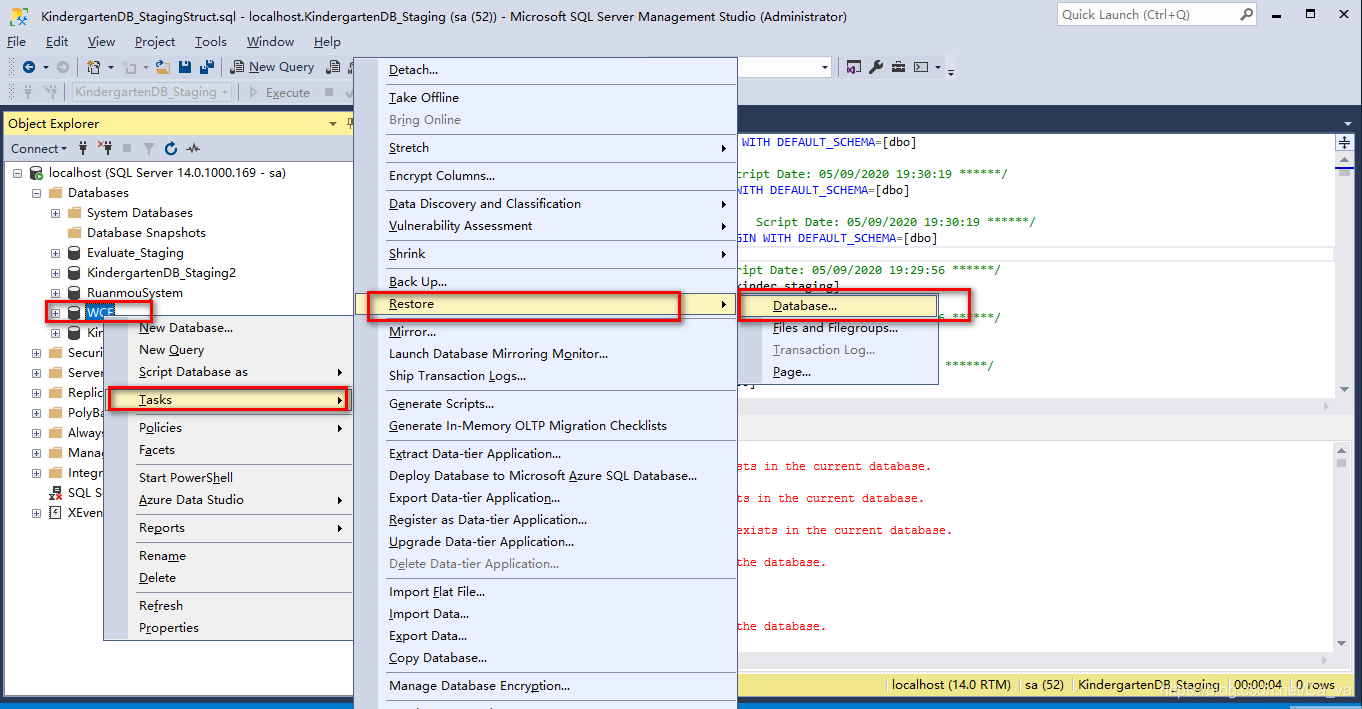
Task: Open the File menu
Action: pyautogui.click(x=16, y=42)
